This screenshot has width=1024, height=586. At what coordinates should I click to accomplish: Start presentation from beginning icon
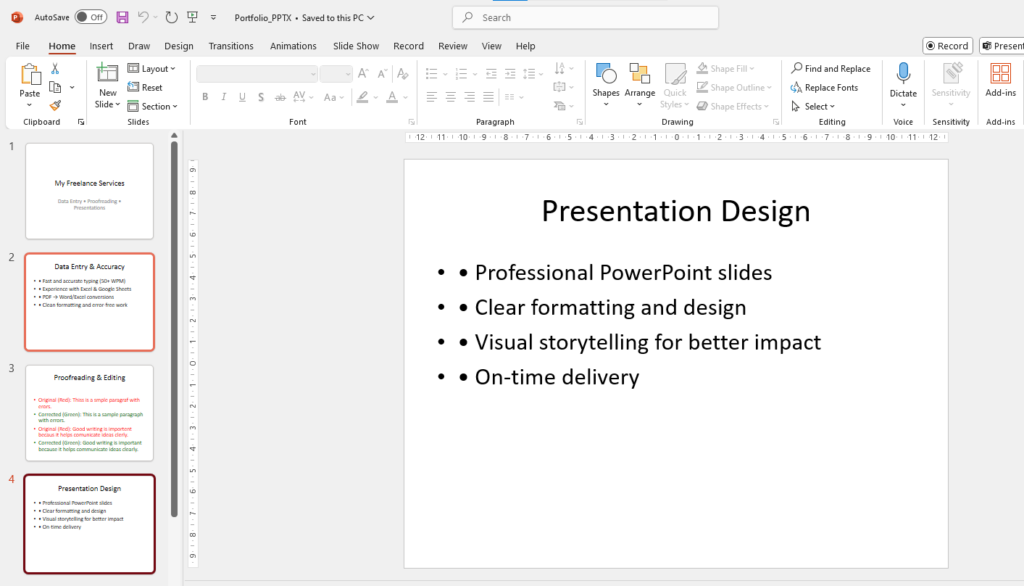coord(193,18)
